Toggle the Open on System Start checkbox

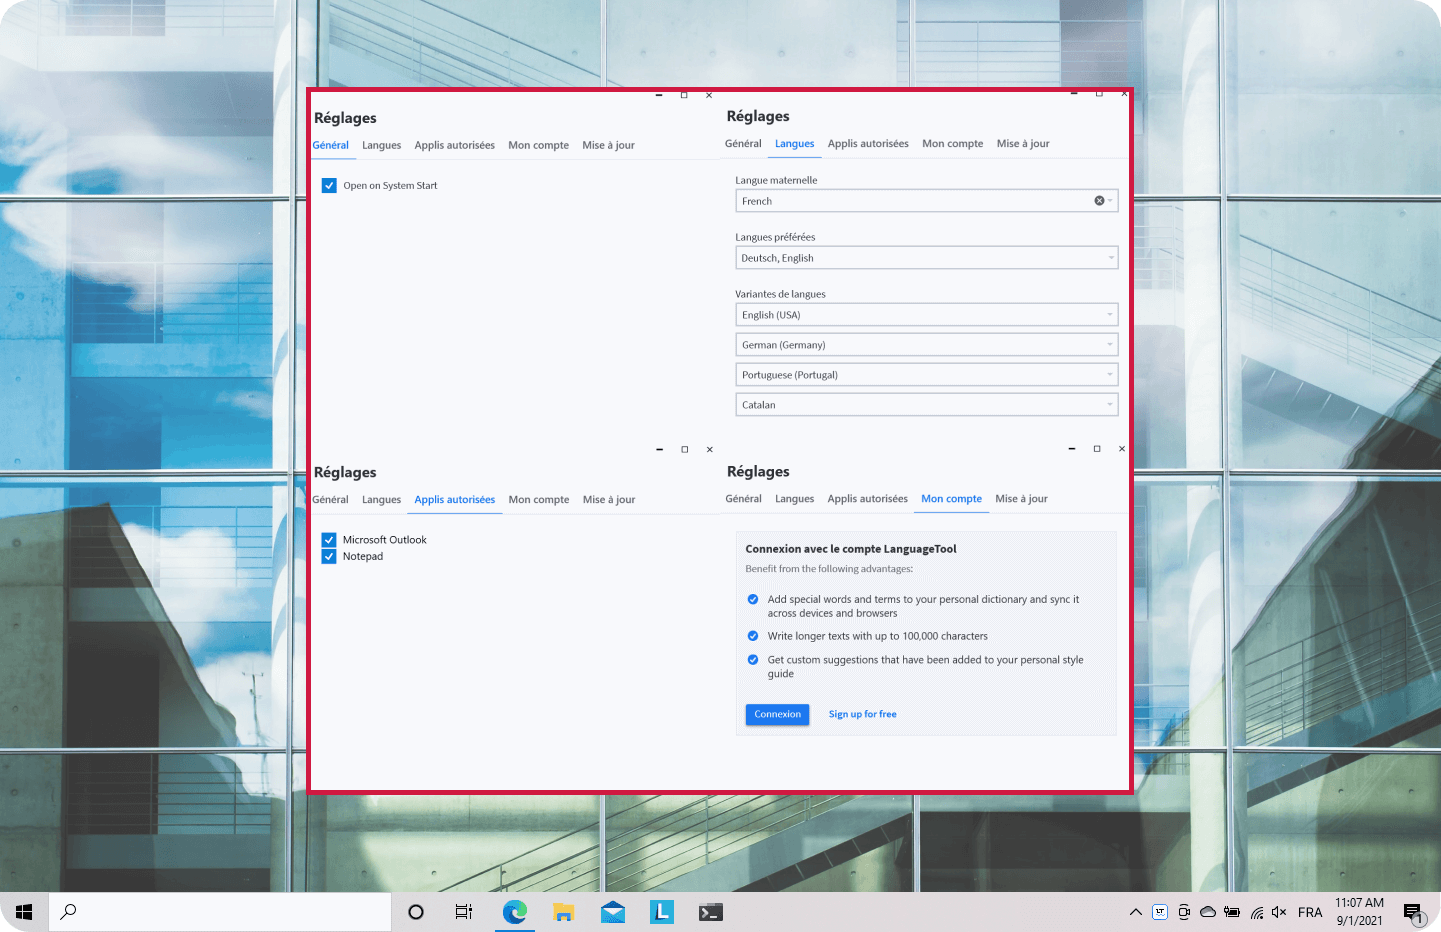(329, 186)
